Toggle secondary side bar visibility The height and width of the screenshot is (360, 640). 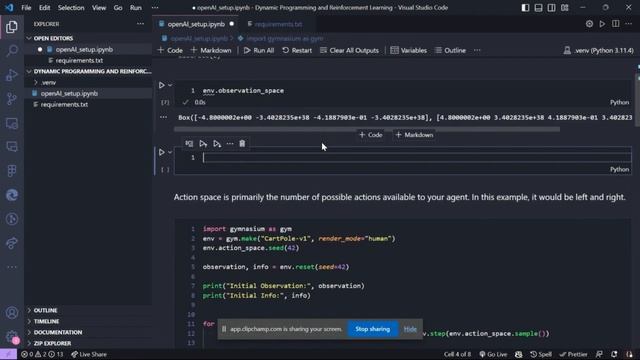(x=551, y=8)
